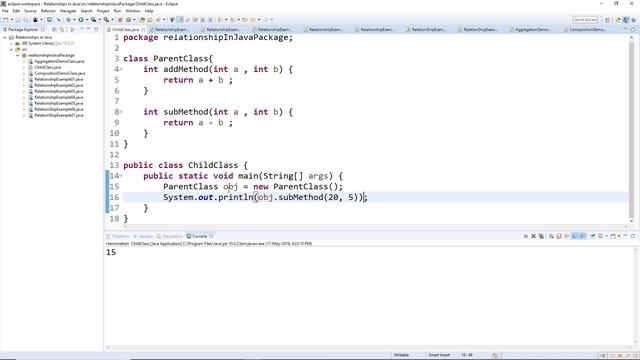Select RelationshipExample01.java in Package Explorer
640x360 pixels.
click(x=58, y=79)
